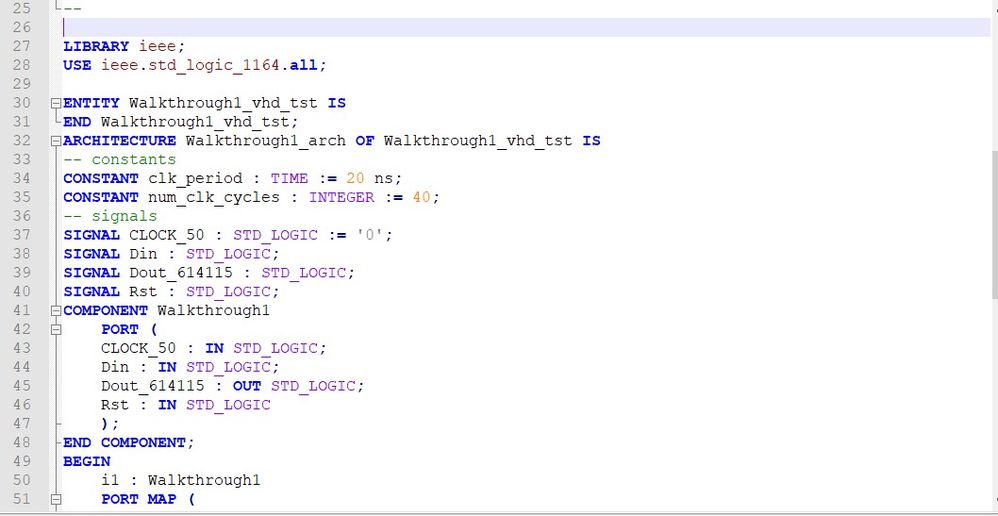Click line number 34 in the margin
This screenshot has width=998, height=516.
22,178
